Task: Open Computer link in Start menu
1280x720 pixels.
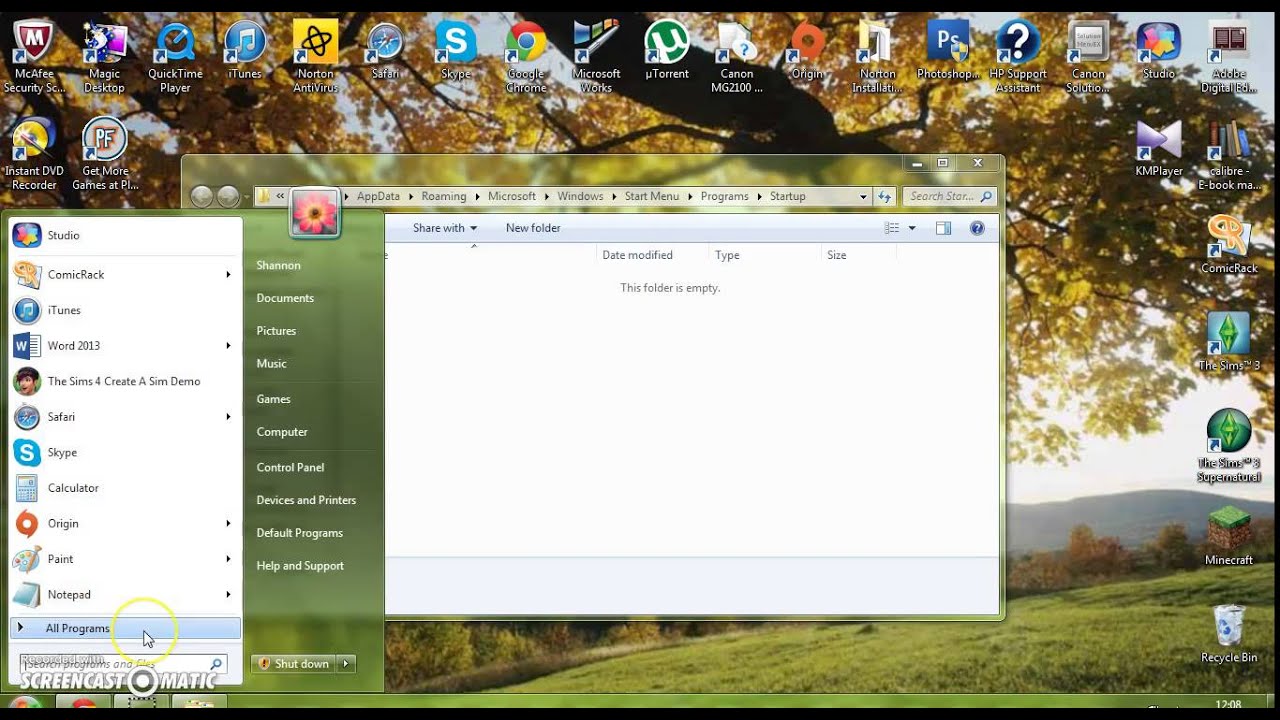Action: coord(282,432)
